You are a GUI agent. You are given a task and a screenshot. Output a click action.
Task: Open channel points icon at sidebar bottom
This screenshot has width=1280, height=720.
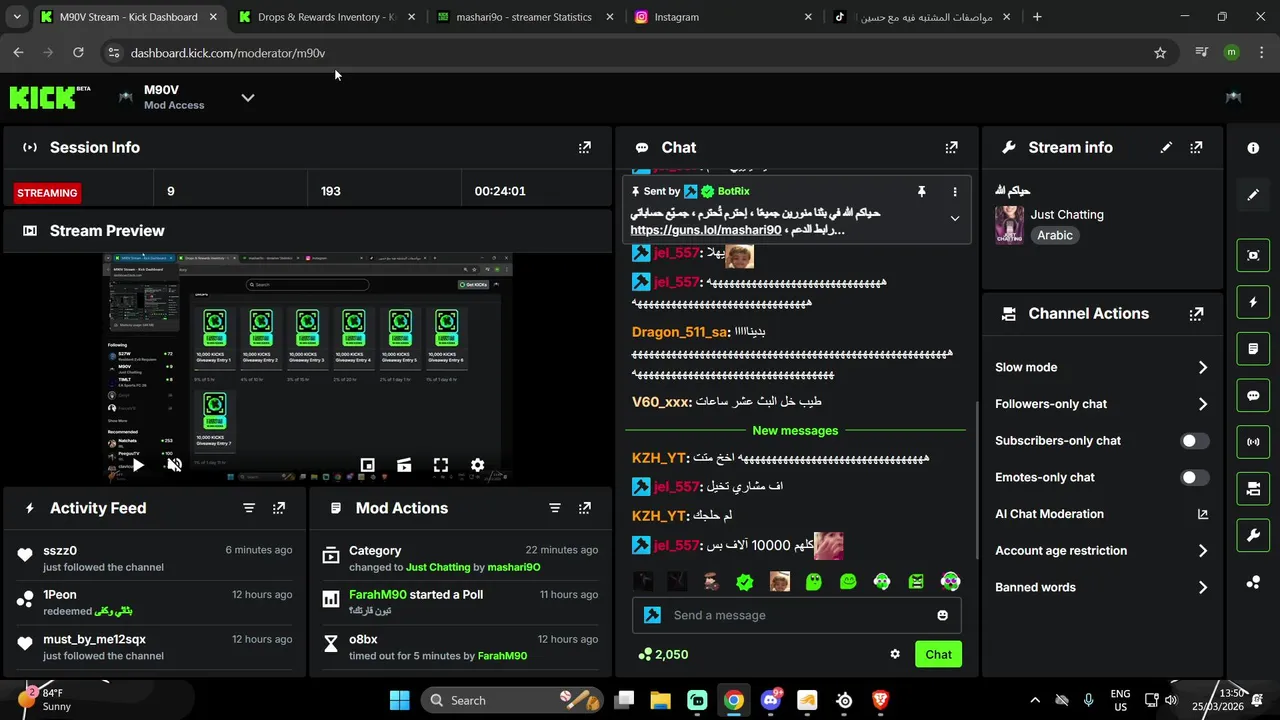coord(1253,582)
